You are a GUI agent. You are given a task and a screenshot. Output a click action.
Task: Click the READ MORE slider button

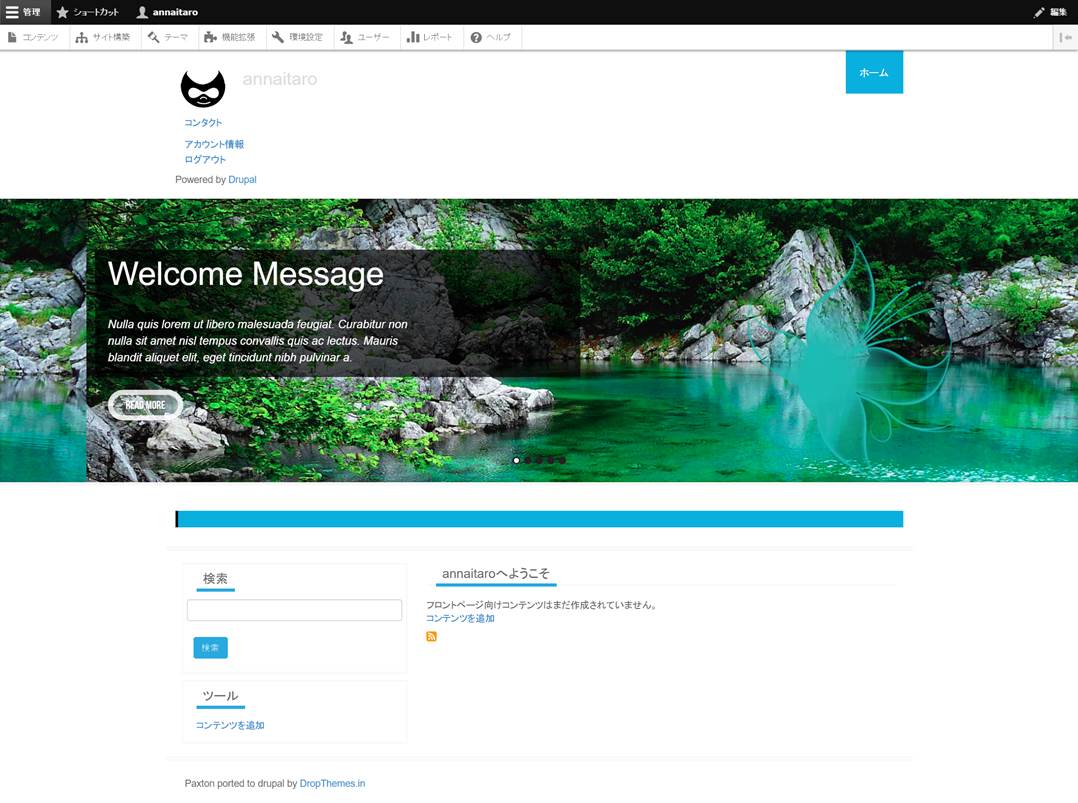click(x=145, y=405)
